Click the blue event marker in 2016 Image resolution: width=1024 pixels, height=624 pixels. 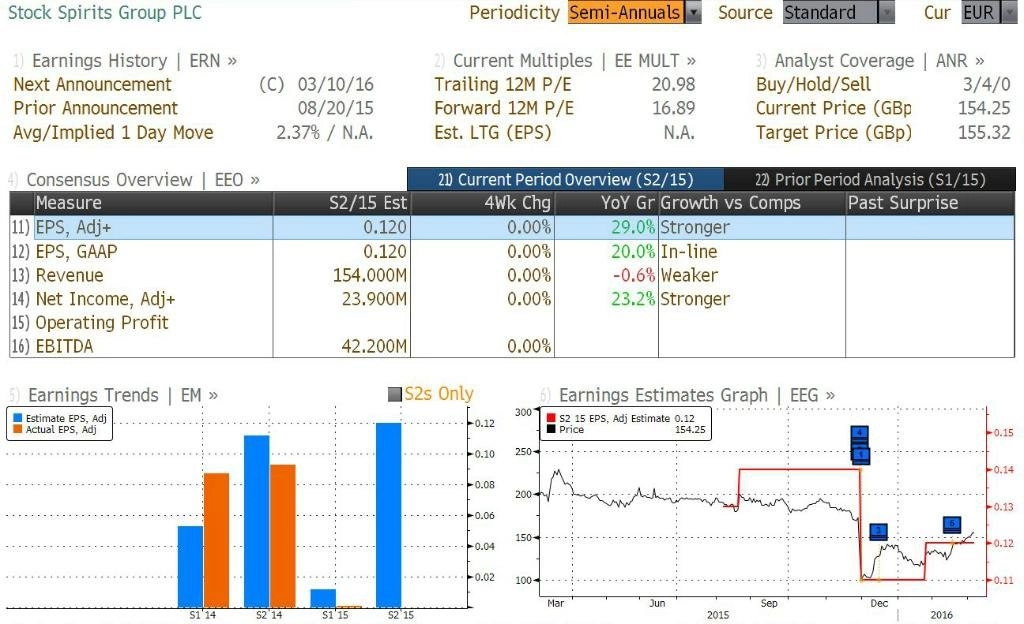point(952,524)
